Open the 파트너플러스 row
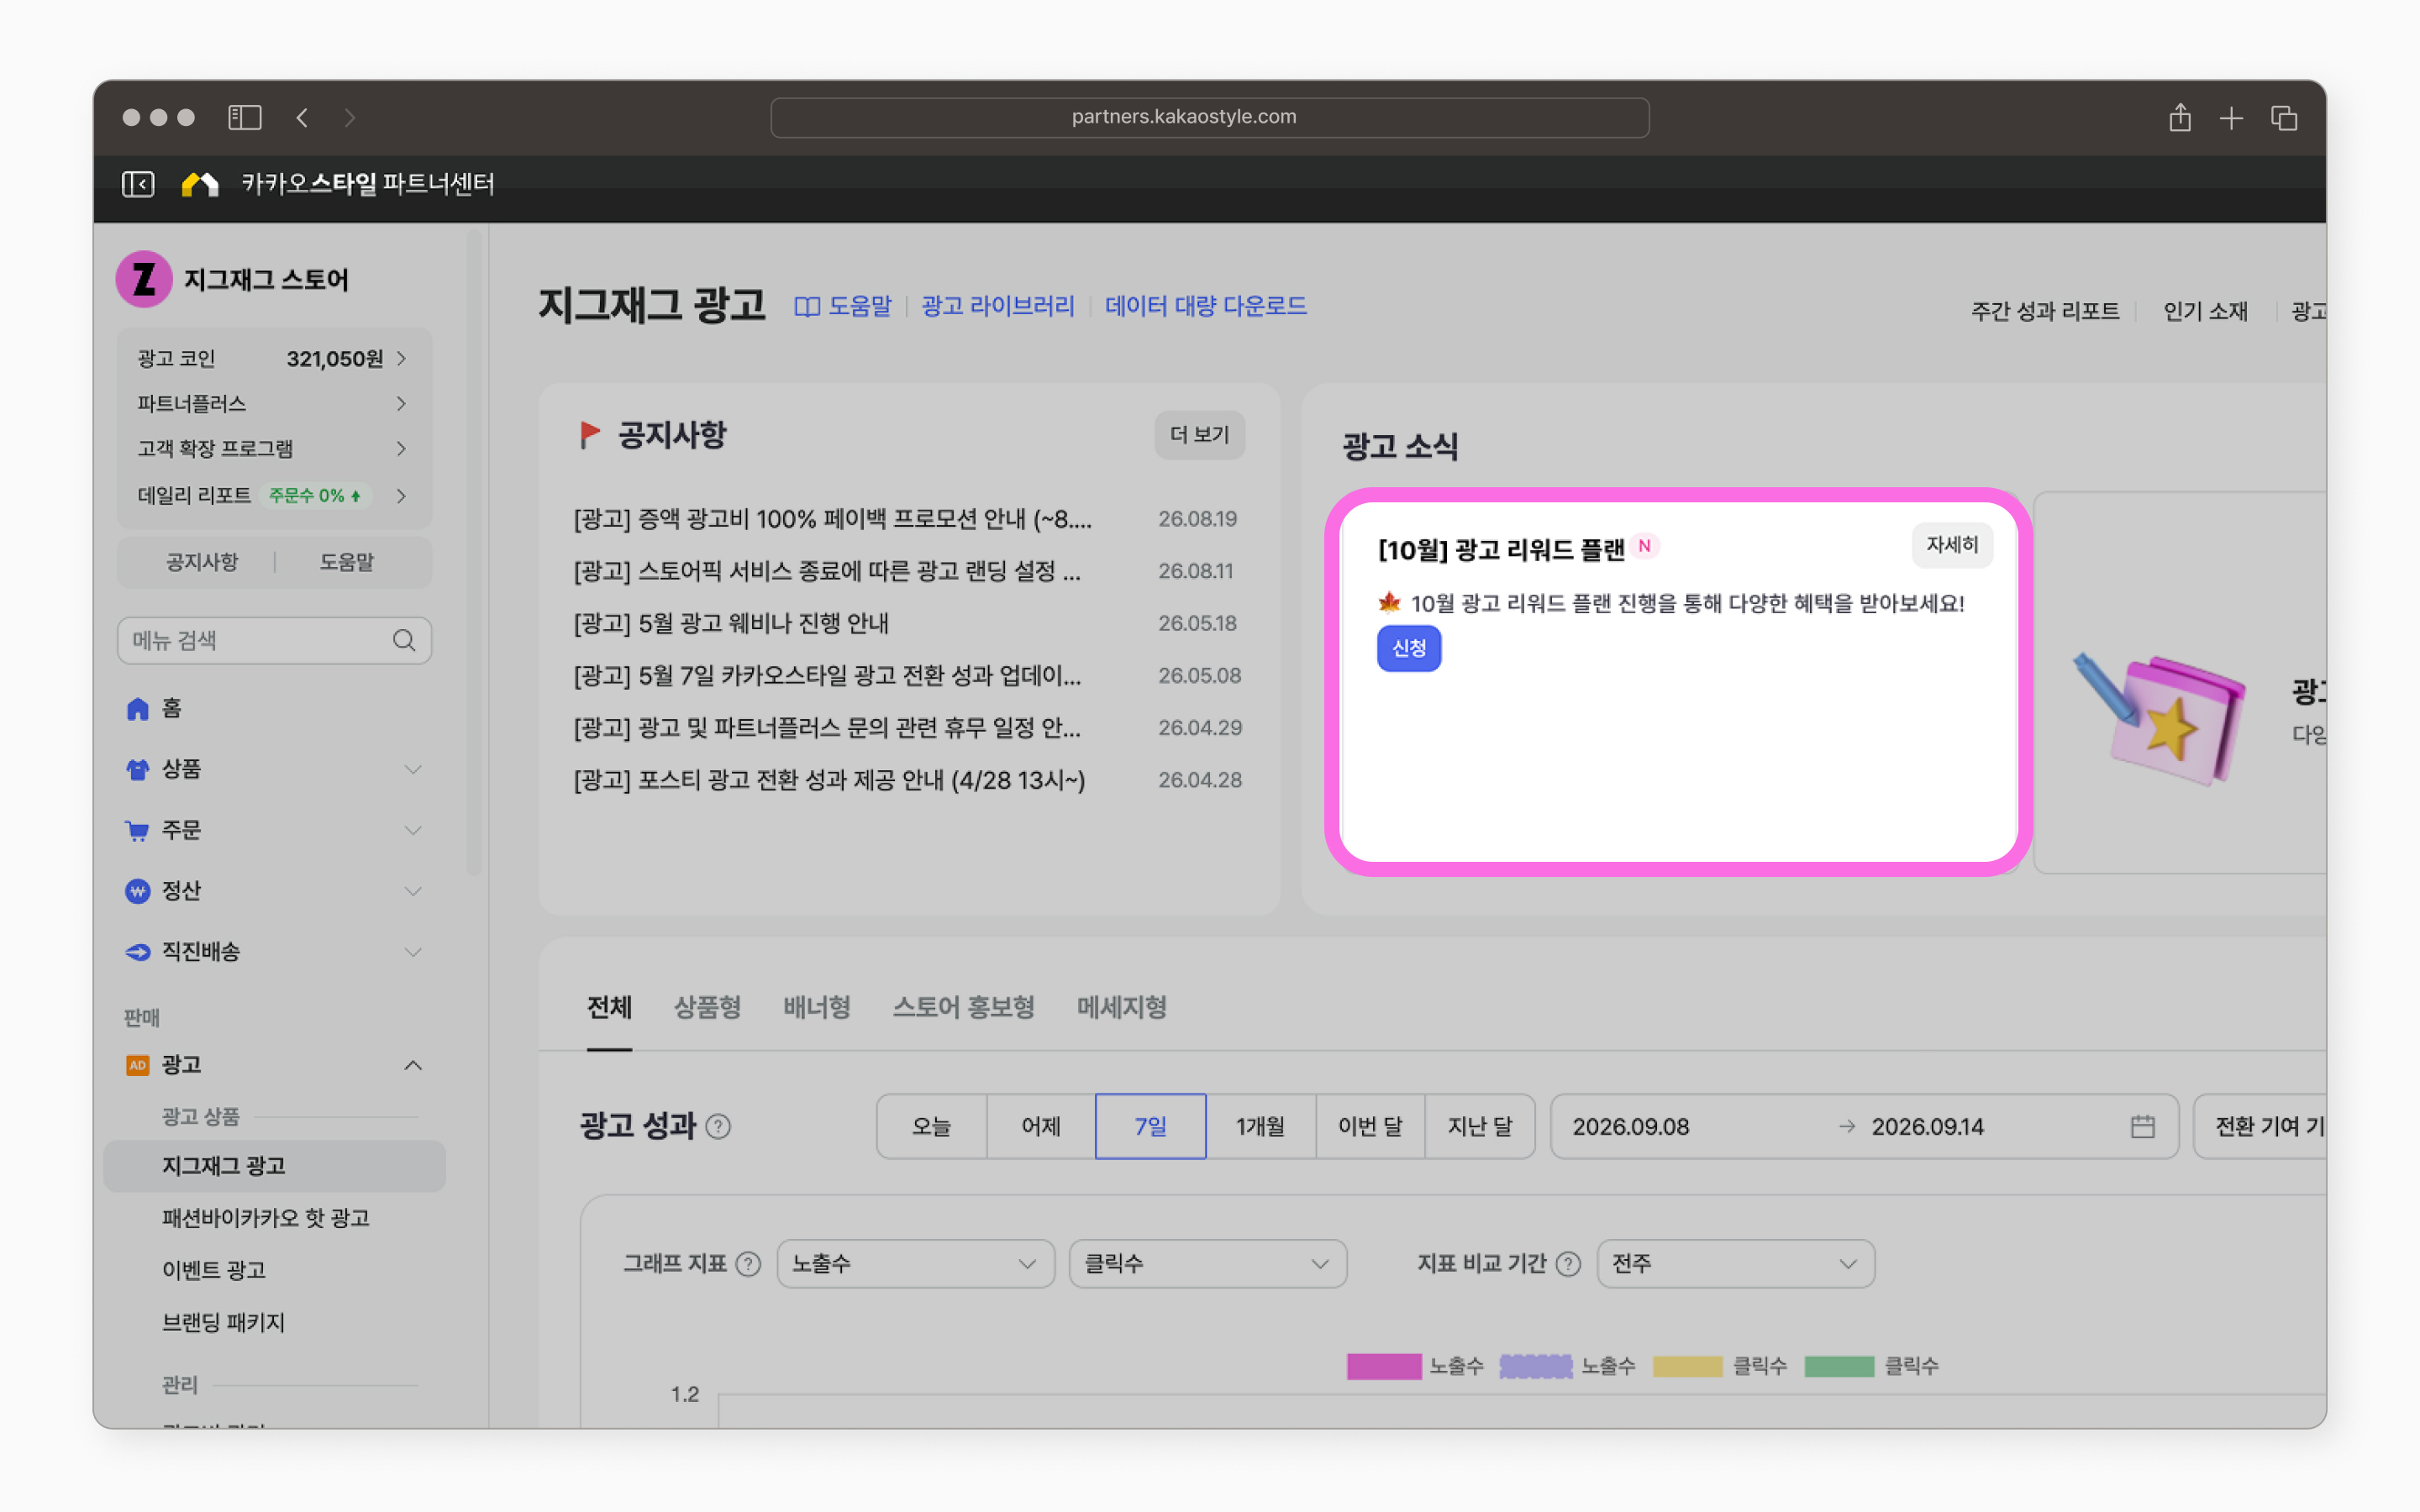 click(x=274, y=404)
